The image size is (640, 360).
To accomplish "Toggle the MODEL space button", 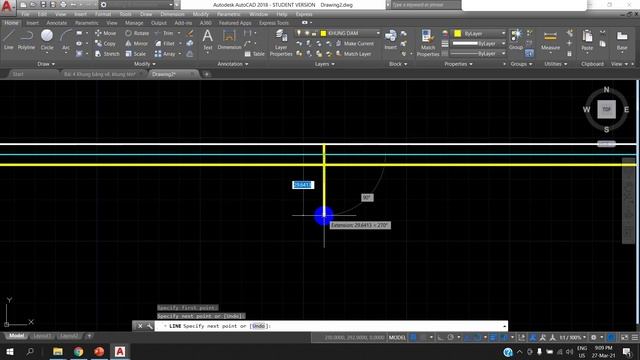I will (397, 338).
